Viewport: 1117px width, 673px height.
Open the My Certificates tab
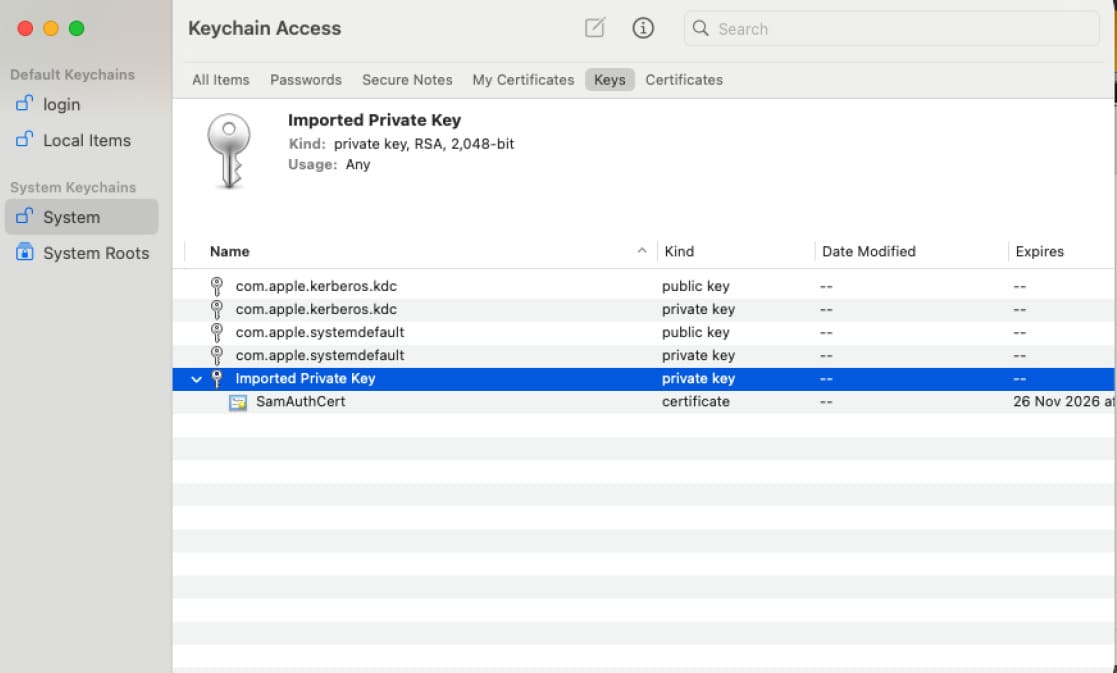pos(523,80)
